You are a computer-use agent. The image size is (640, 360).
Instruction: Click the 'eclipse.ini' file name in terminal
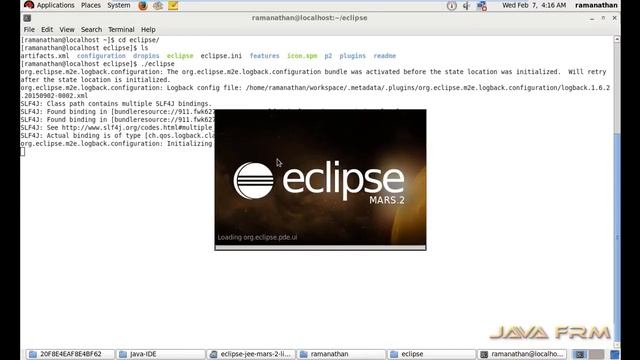click(x=221, y=56)
